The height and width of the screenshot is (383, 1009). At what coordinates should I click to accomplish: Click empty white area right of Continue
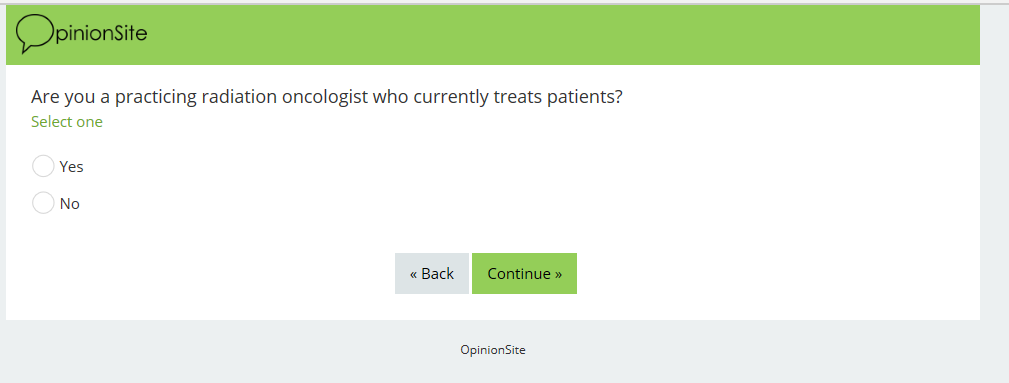click(772, 274)
